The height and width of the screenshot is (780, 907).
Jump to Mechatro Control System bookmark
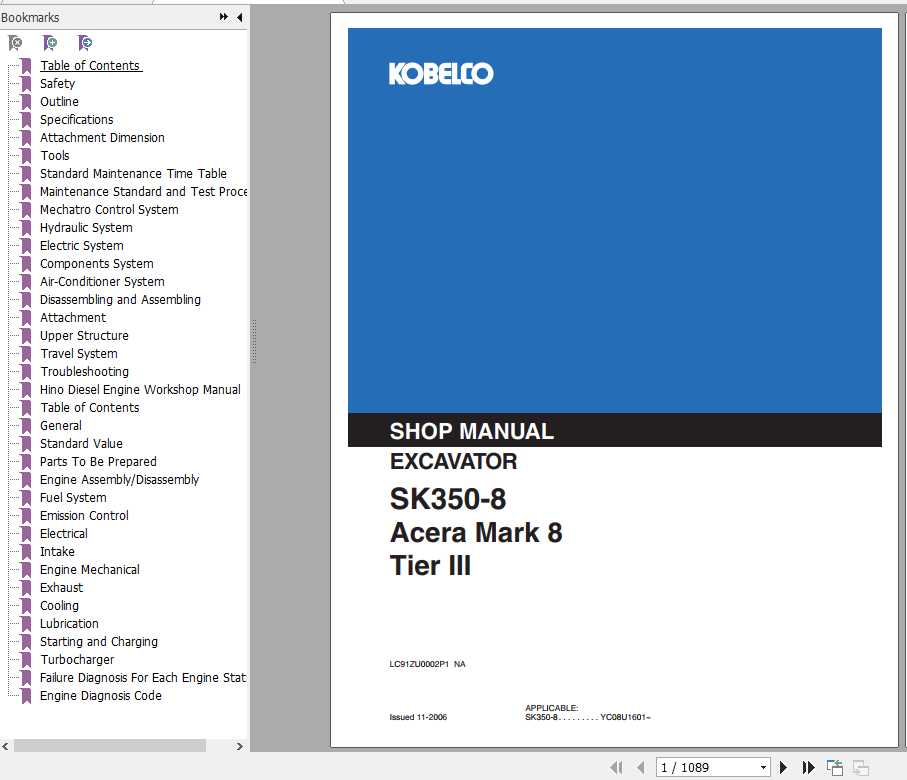pyautogui.click(x=109, y=209)
